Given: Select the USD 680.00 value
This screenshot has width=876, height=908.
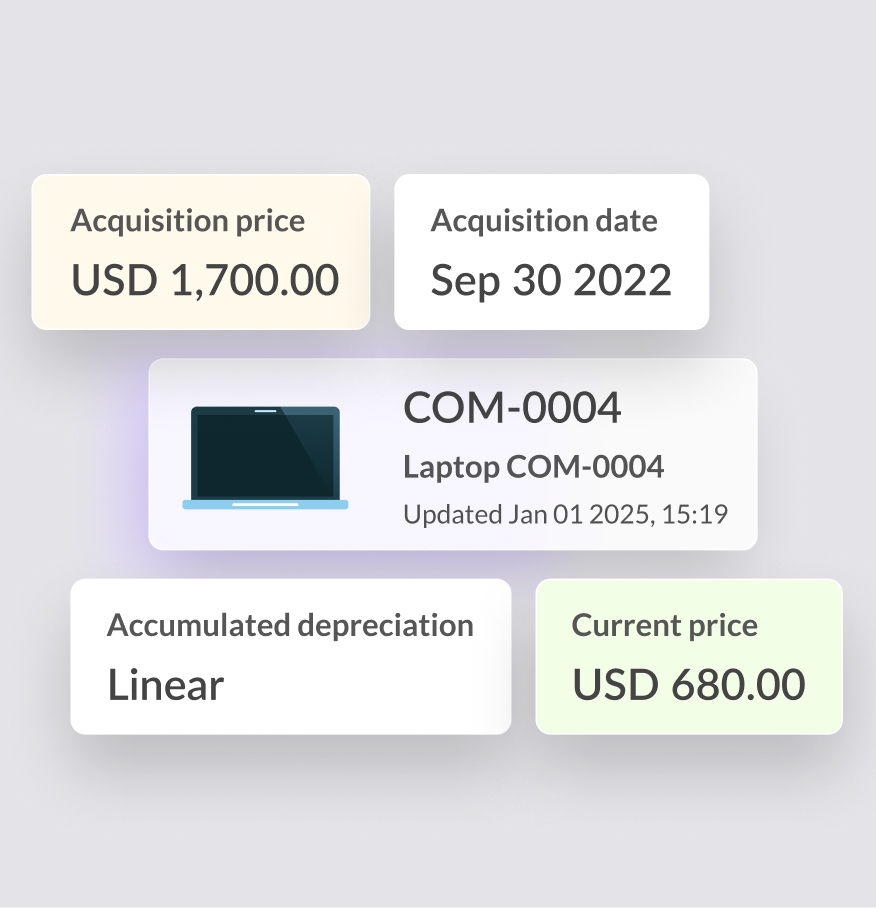Looking at the screenshot, I should [689, 684].
